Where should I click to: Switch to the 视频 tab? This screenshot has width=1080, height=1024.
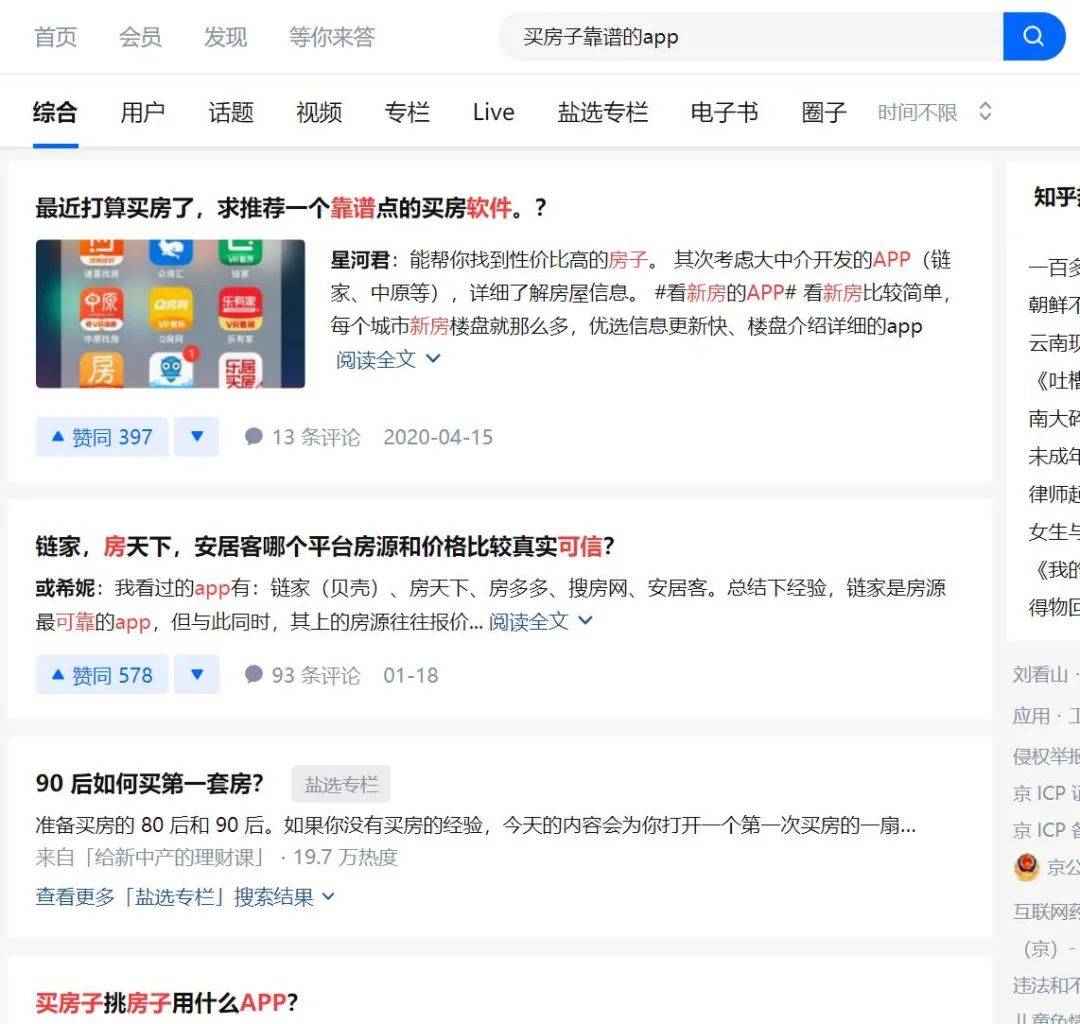pos(318,112)
